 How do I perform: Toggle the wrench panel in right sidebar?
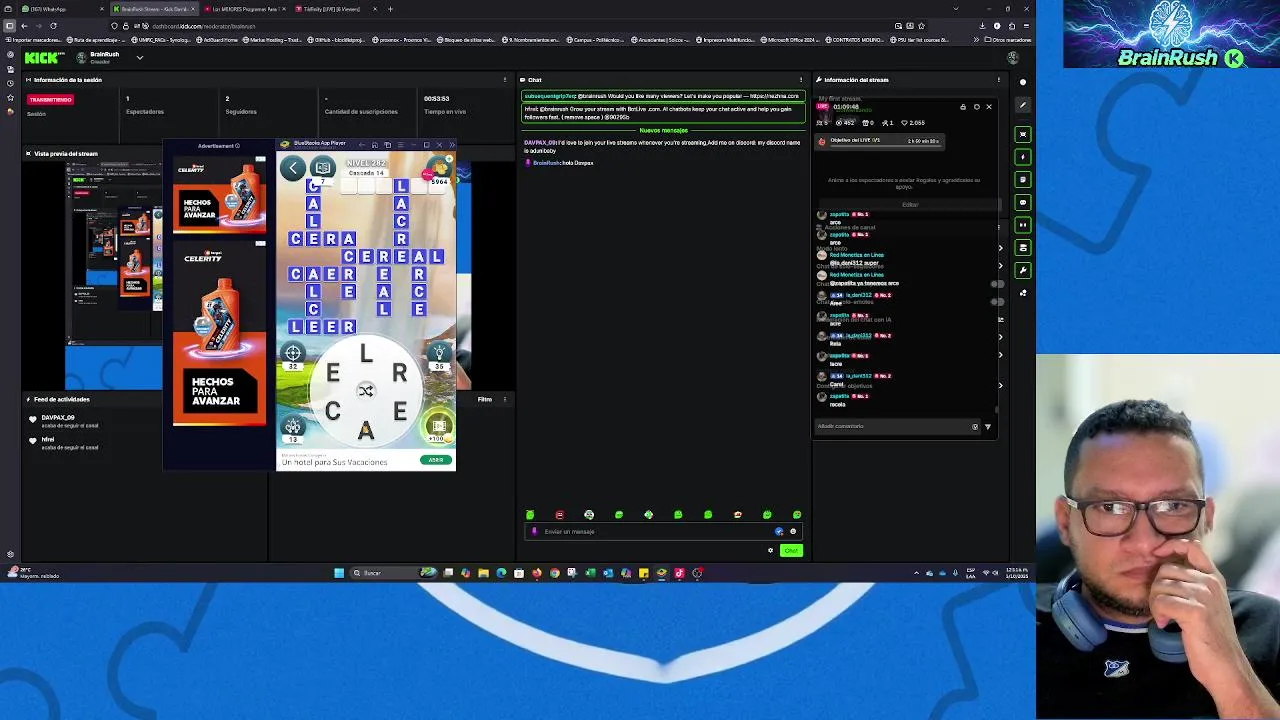[1023, 270]
